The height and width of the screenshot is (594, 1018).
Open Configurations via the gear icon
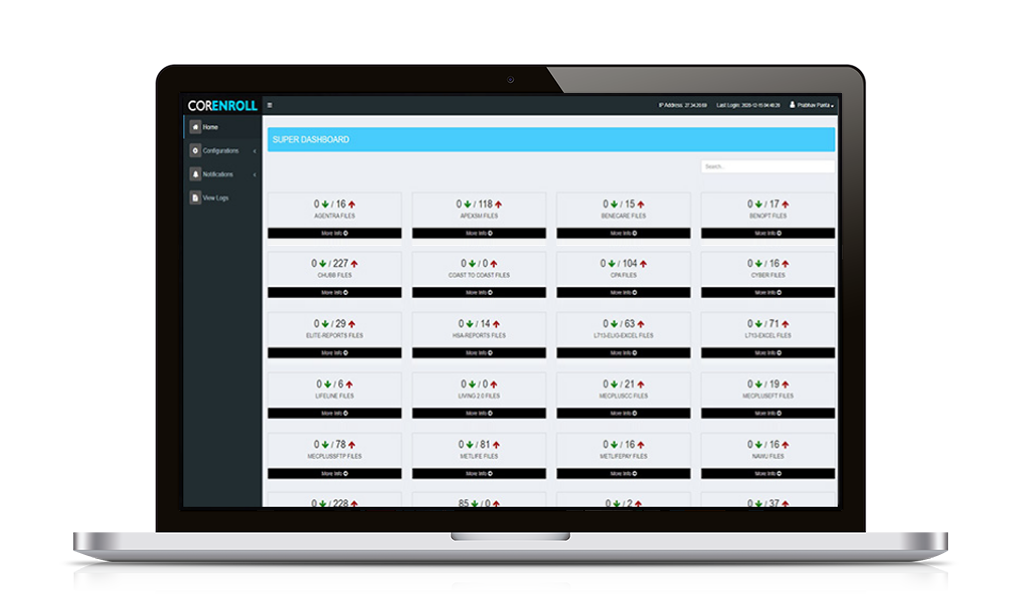pos(195,150)
